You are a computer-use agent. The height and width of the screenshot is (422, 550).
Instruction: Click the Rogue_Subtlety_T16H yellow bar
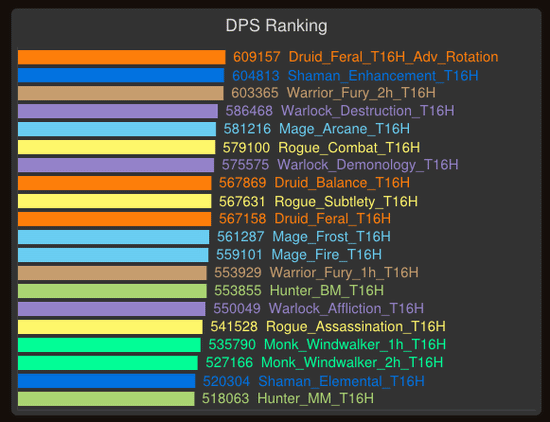[x=115, y=201]
